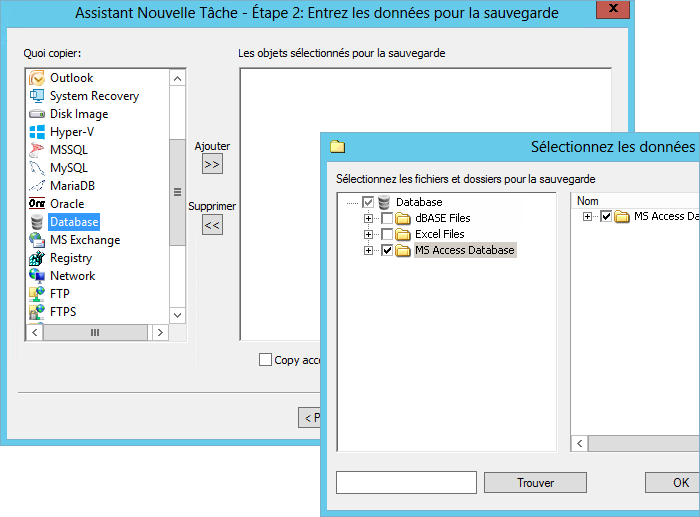Select the Outlook icon in the list
Screen dimensions: 700x517
[x=37, y=78]
